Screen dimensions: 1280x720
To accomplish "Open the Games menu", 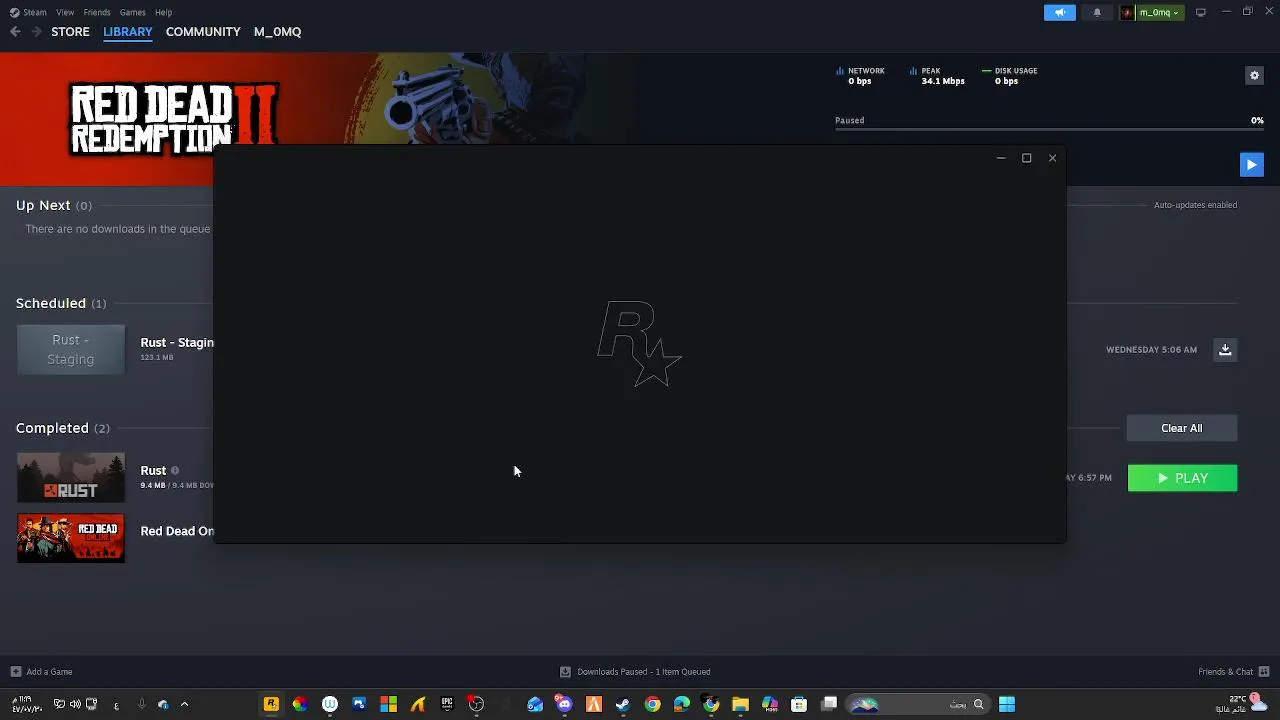I will click(x=133, y=12).
